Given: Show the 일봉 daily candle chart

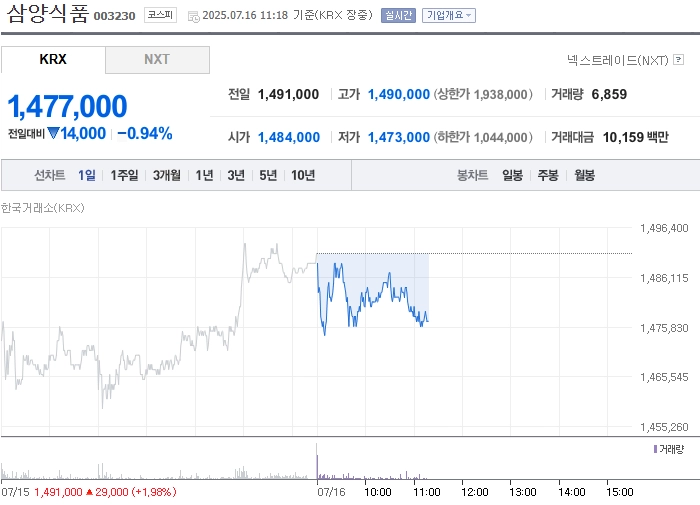Looking at the screenshot, I should pos(512,175).
